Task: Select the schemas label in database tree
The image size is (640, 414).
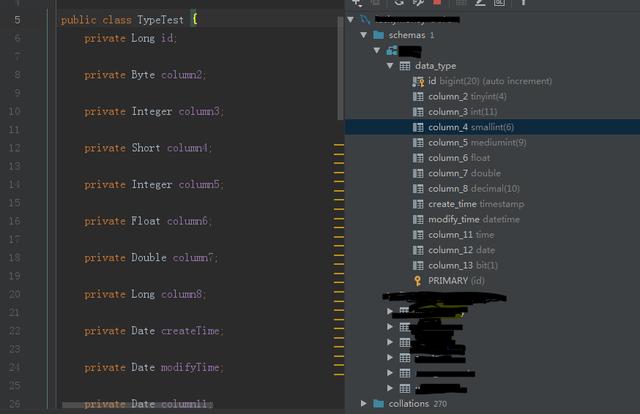Action: click(x=407, y=35)
